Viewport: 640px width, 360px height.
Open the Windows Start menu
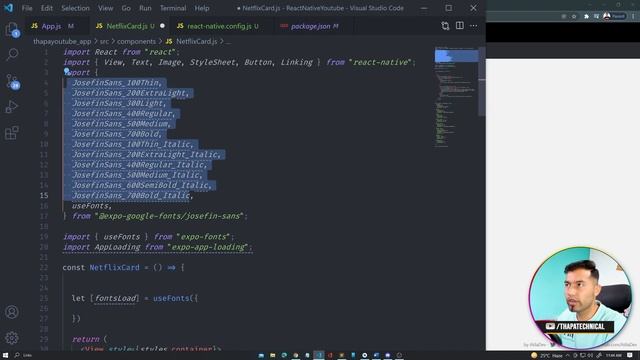coord(5,355)
